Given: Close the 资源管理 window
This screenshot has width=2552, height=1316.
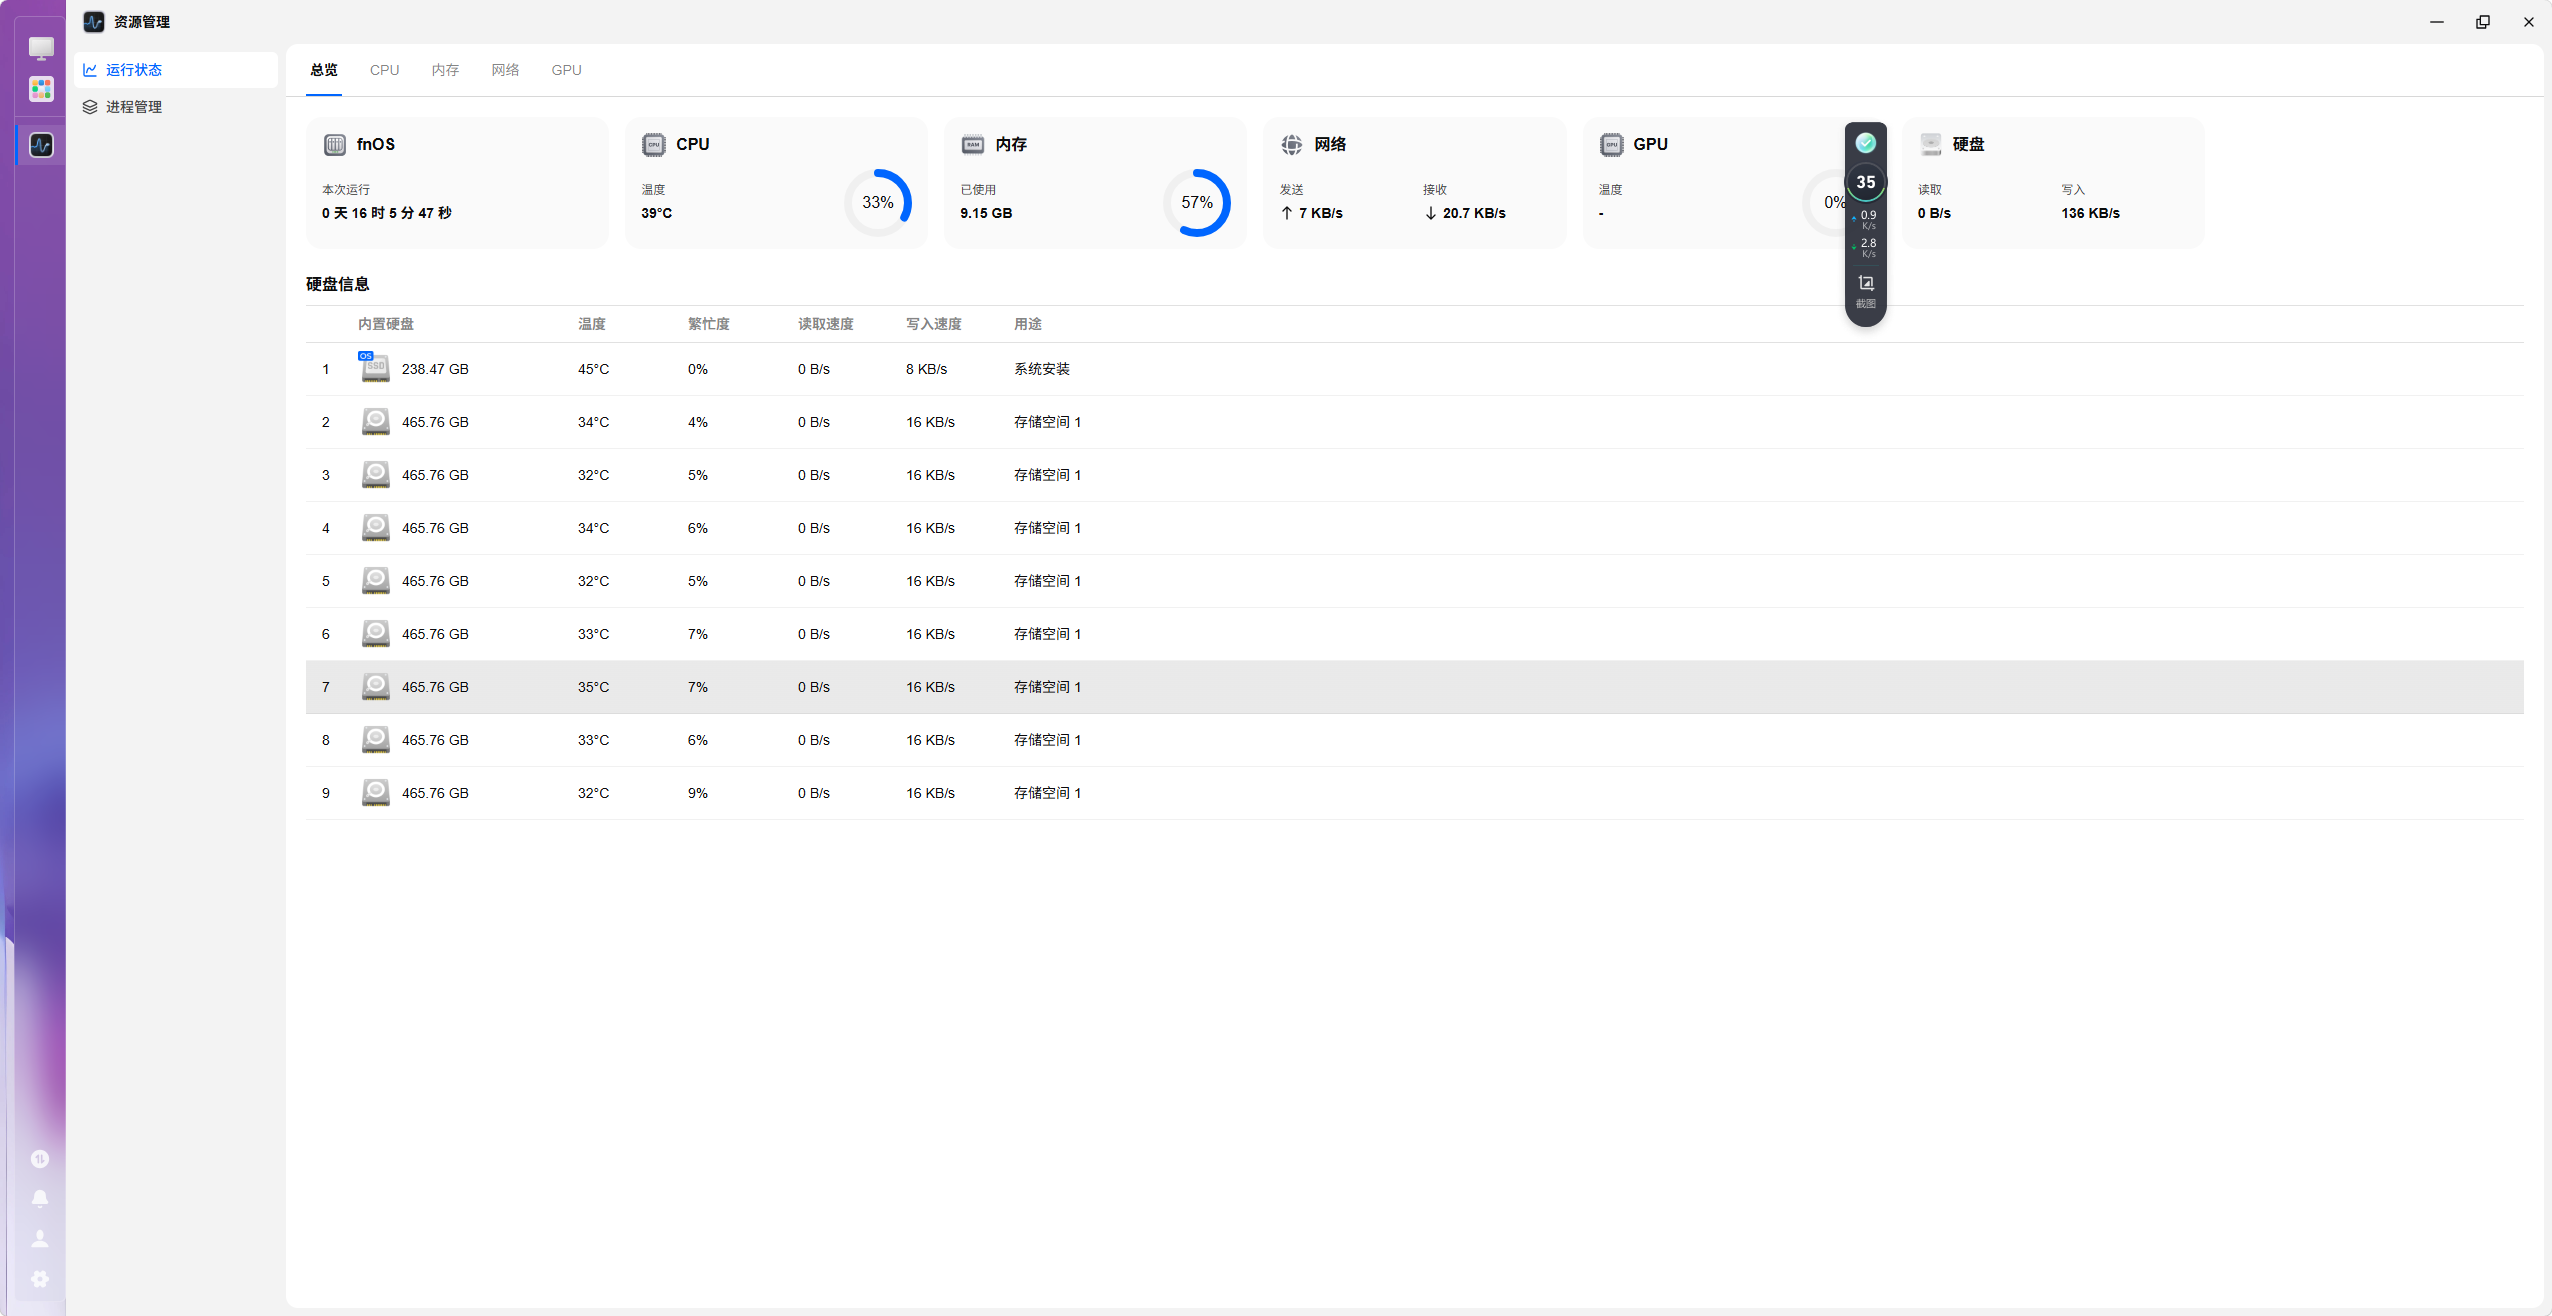Looking at the screenshot, I should click(x=2529, y=22).
